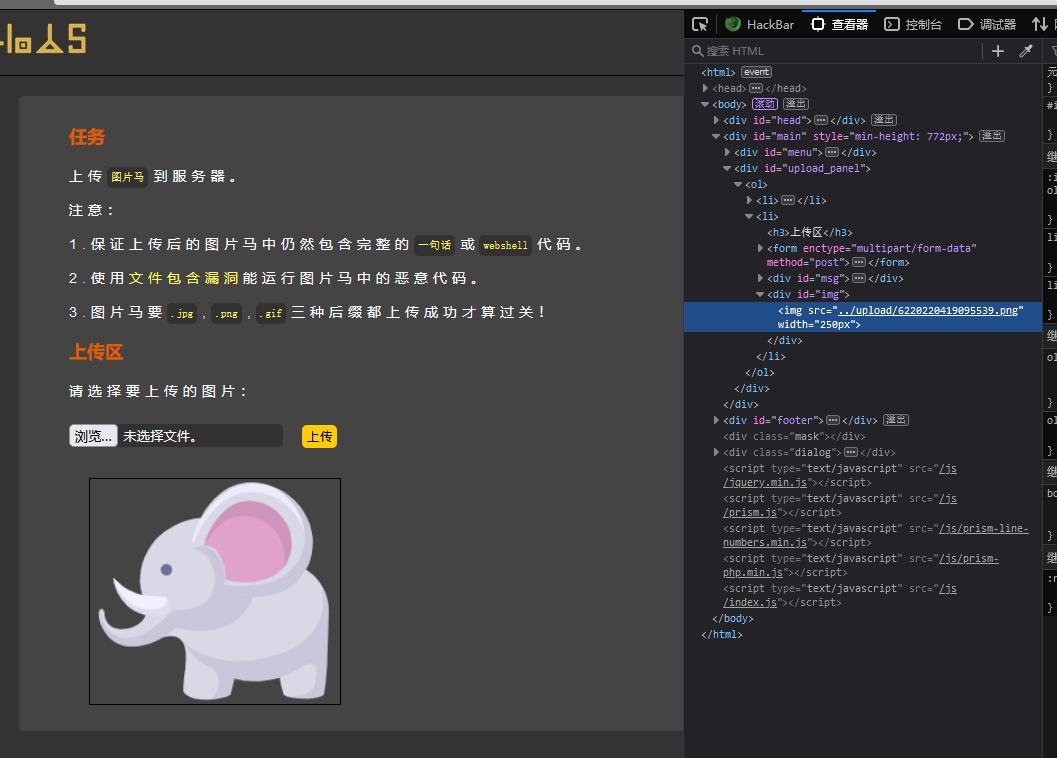
Task: Click the 未选择文件 file label
Action: (x=160, y=436)
